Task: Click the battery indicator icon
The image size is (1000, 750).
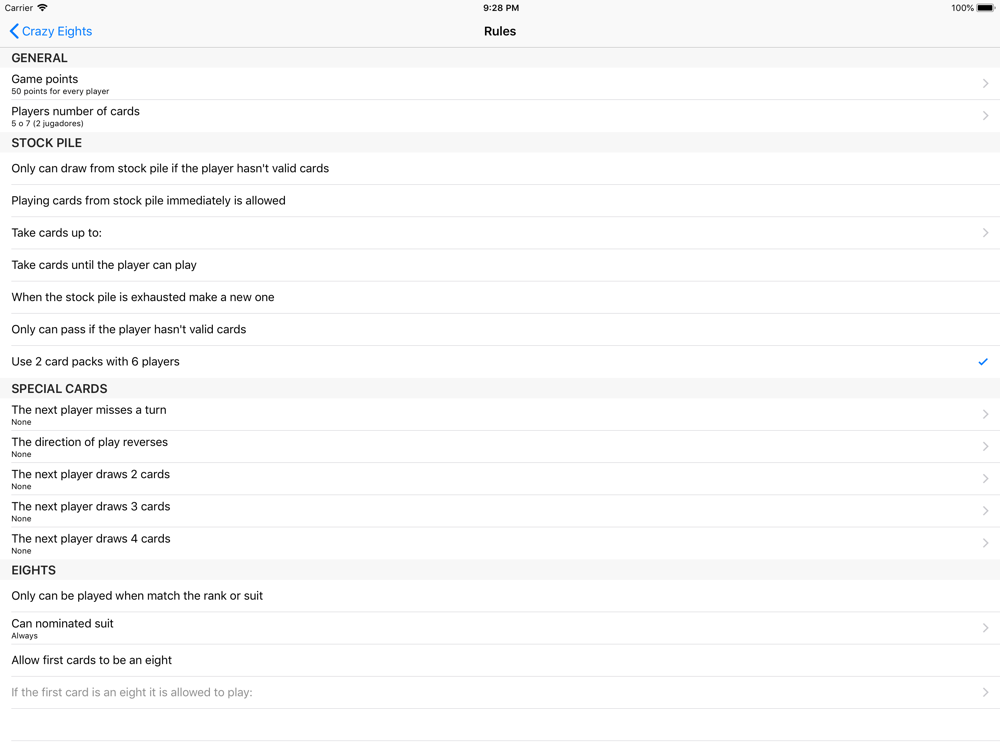Action: [x=986, y=8]
